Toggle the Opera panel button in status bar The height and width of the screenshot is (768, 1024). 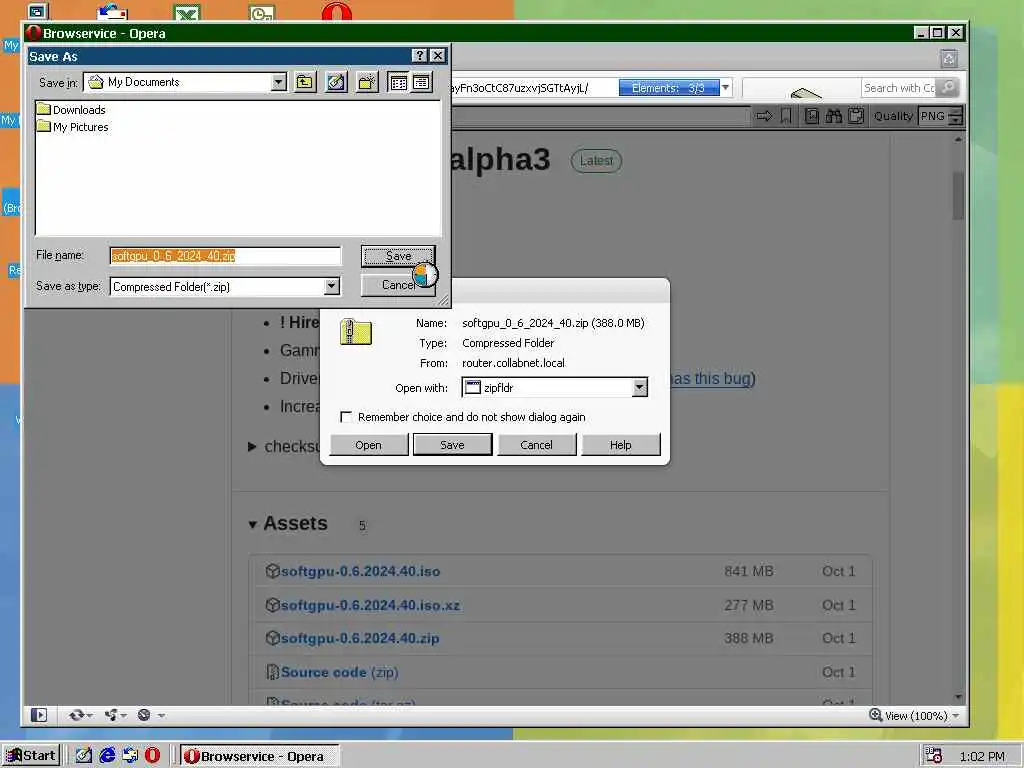[39, 715]
